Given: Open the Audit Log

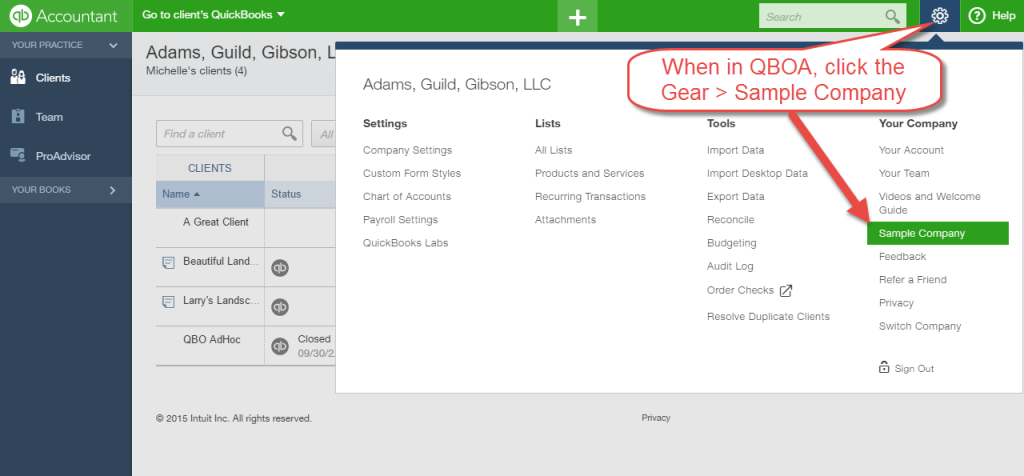Looking at the screenshot, I should tap(730, 266).
